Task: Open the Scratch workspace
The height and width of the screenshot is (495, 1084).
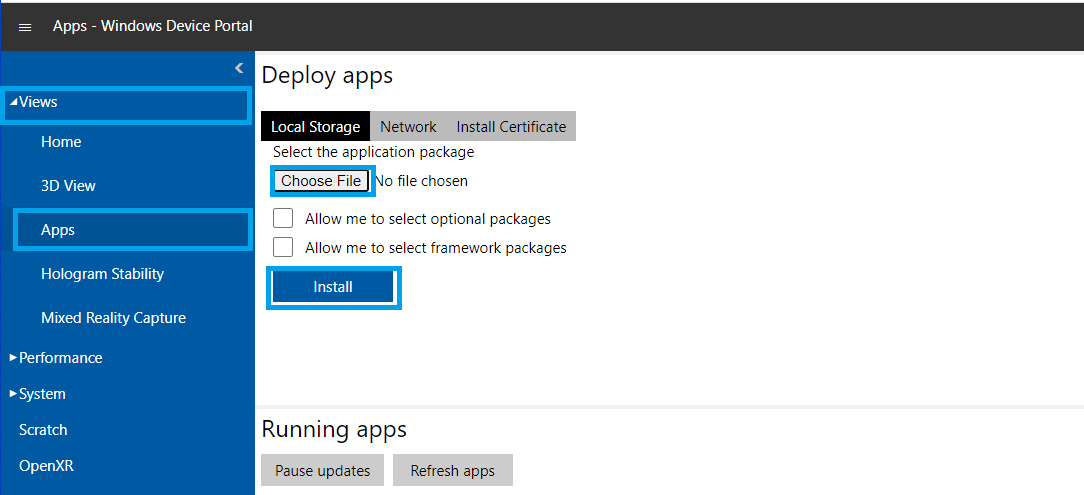Action: [x=43, y=429]
